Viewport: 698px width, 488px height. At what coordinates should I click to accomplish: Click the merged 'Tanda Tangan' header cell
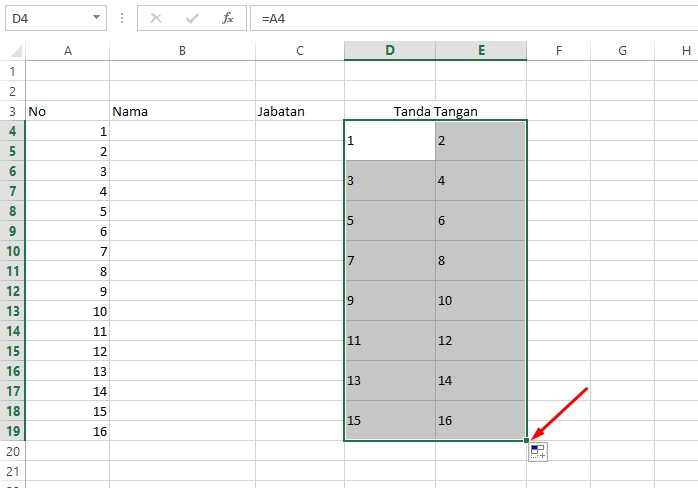click(435, 111)
